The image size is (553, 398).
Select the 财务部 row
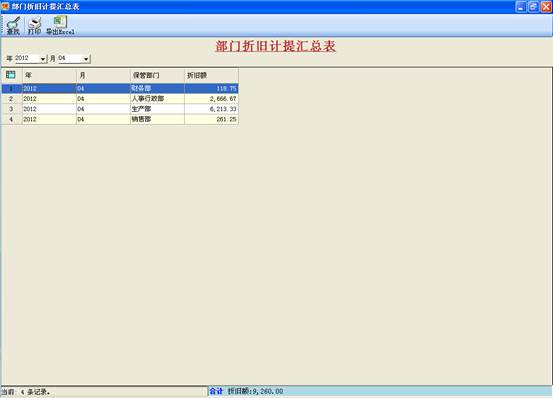tap(120, 88)
